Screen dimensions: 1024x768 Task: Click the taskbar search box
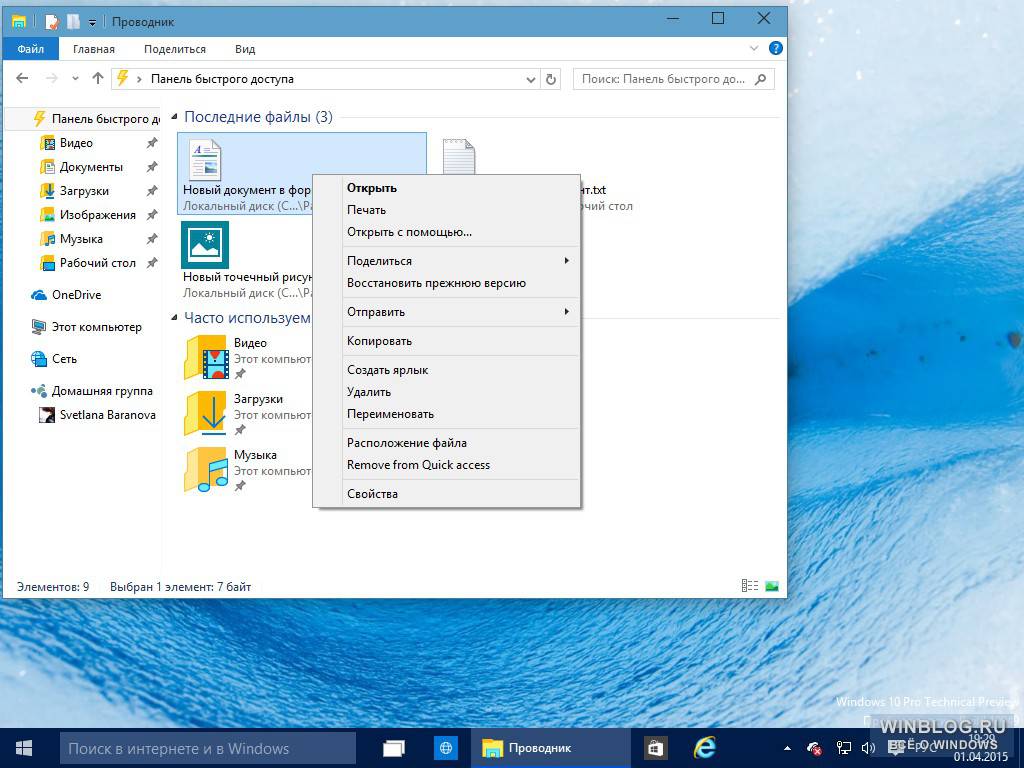click(208, 748)
